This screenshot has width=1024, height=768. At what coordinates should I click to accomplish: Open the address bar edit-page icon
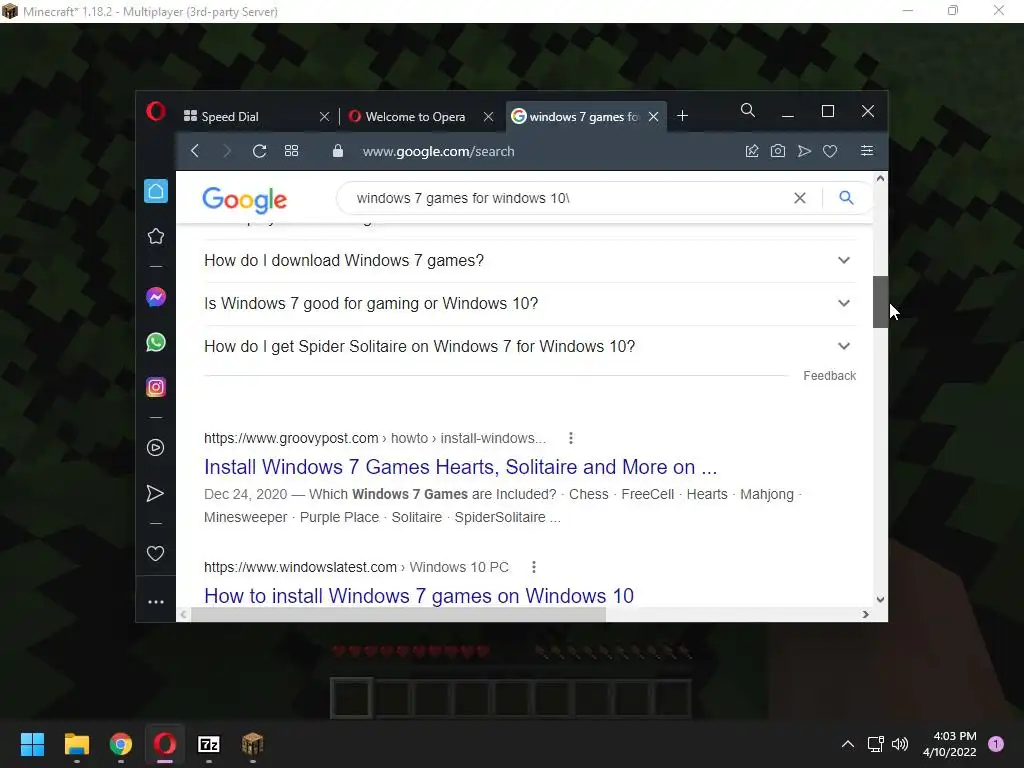752,151
